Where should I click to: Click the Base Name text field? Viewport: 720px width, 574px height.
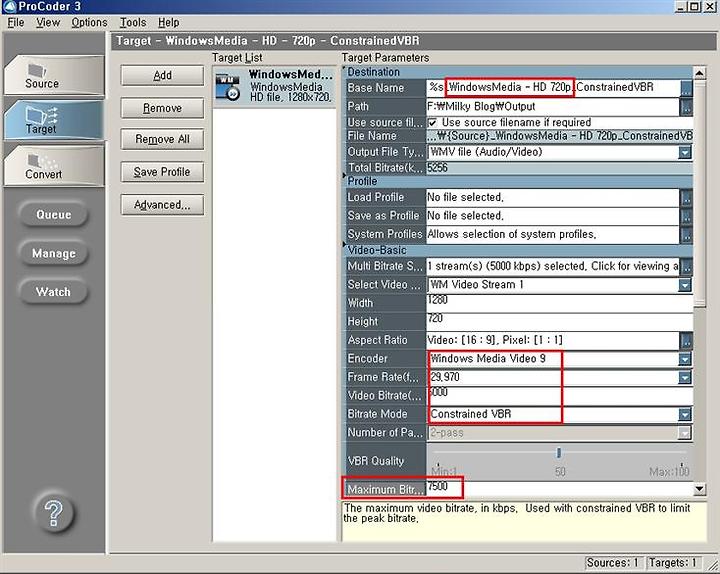pos(553,88)
